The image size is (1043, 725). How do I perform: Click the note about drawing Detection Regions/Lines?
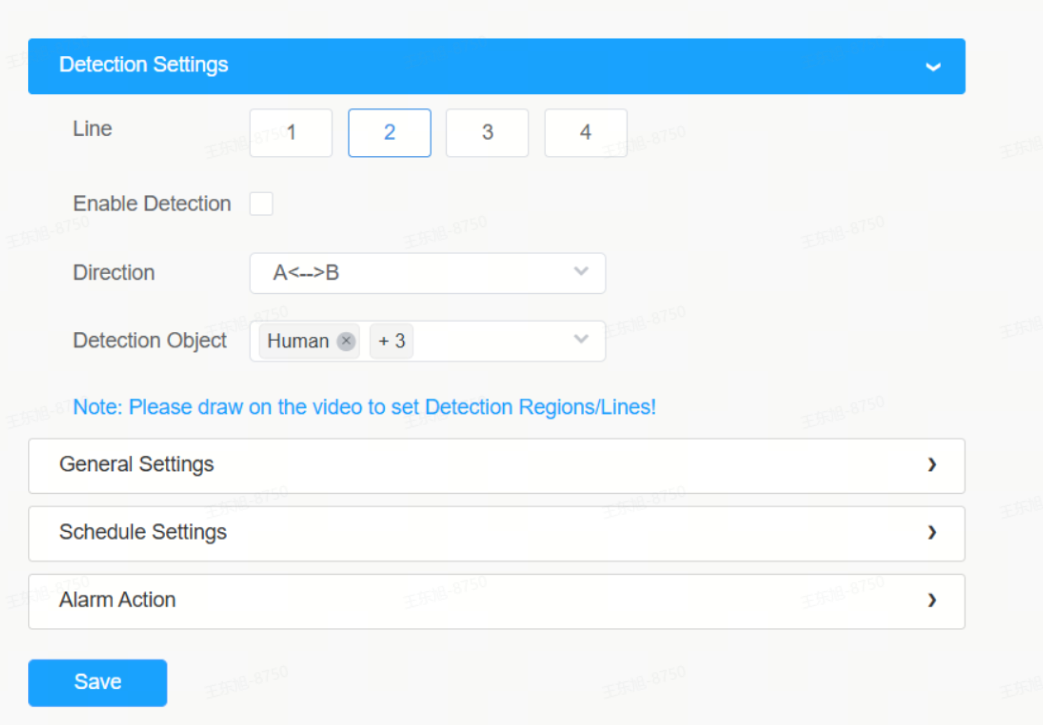click(365, 407)
